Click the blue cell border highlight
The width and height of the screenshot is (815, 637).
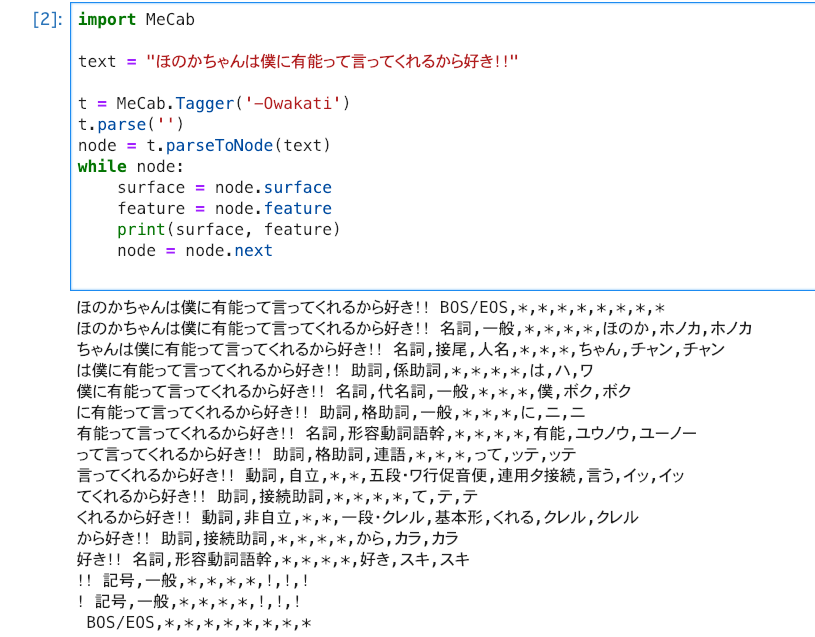coord(70,150)
